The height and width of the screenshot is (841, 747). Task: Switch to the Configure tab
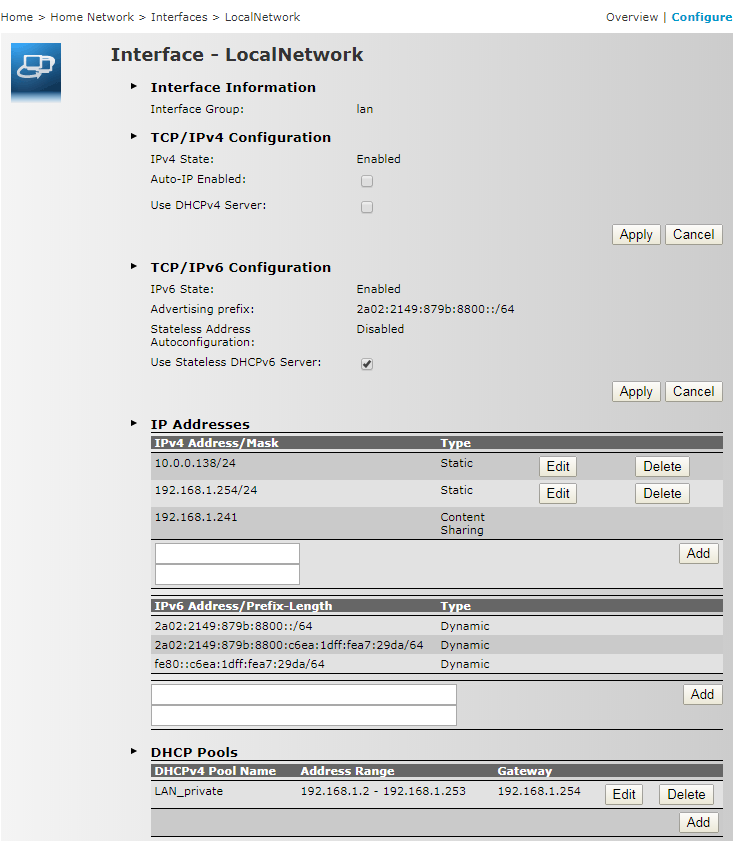[x=701, y=17]
